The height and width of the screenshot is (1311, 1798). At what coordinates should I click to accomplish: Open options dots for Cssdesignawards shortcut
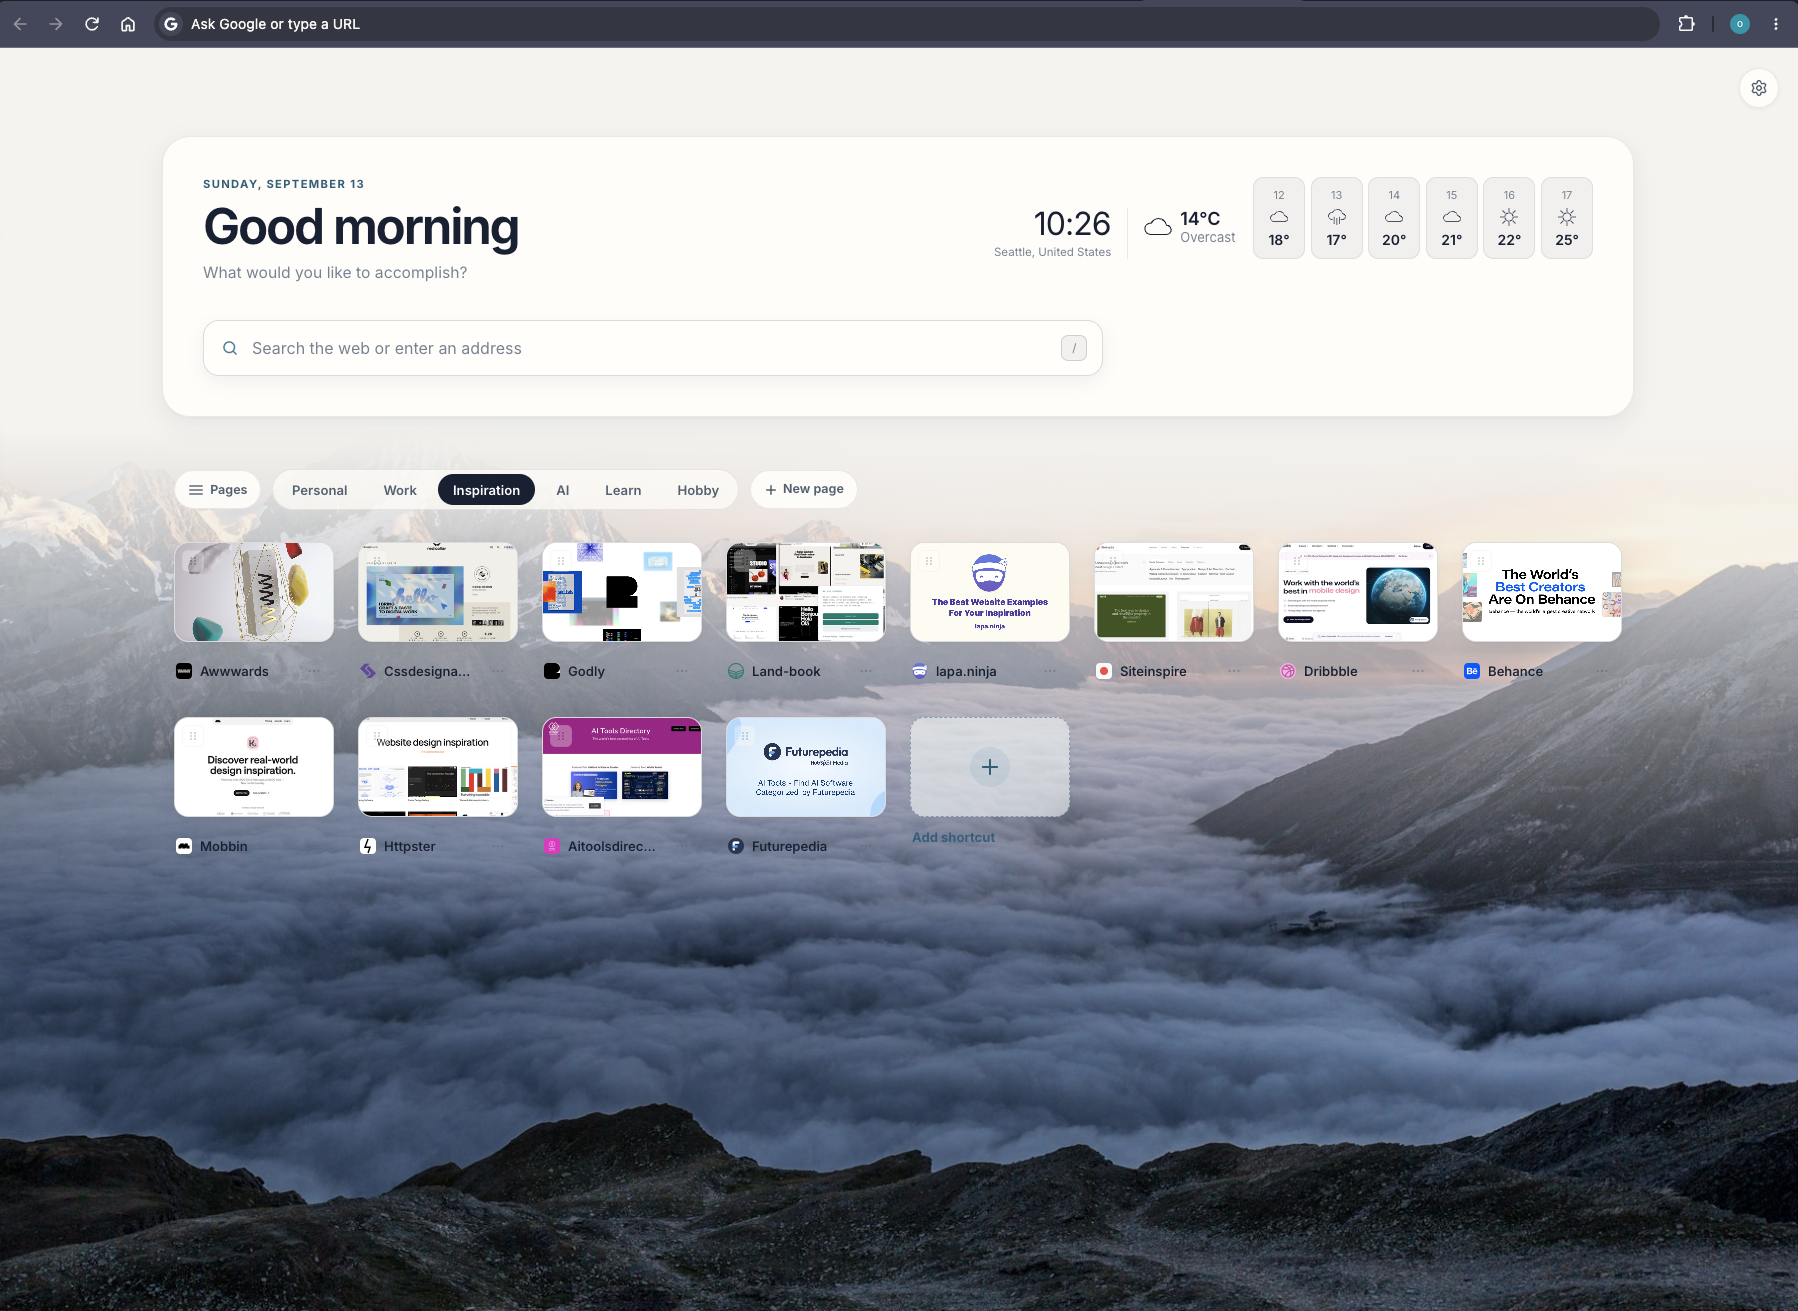(x=498, y=671)
